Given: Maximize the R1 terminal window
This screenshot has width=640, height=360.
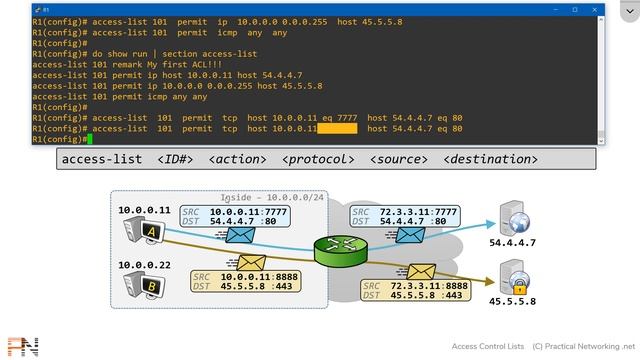Looking at the screenshot, I should [x=575, y=9].
